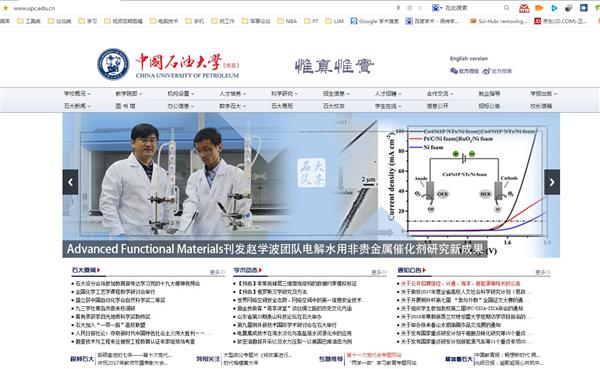Click the blue play extension icon in the browser toolbar
Image resolution: width=600 pixels, height=369 pixels.
coord(554,8)
